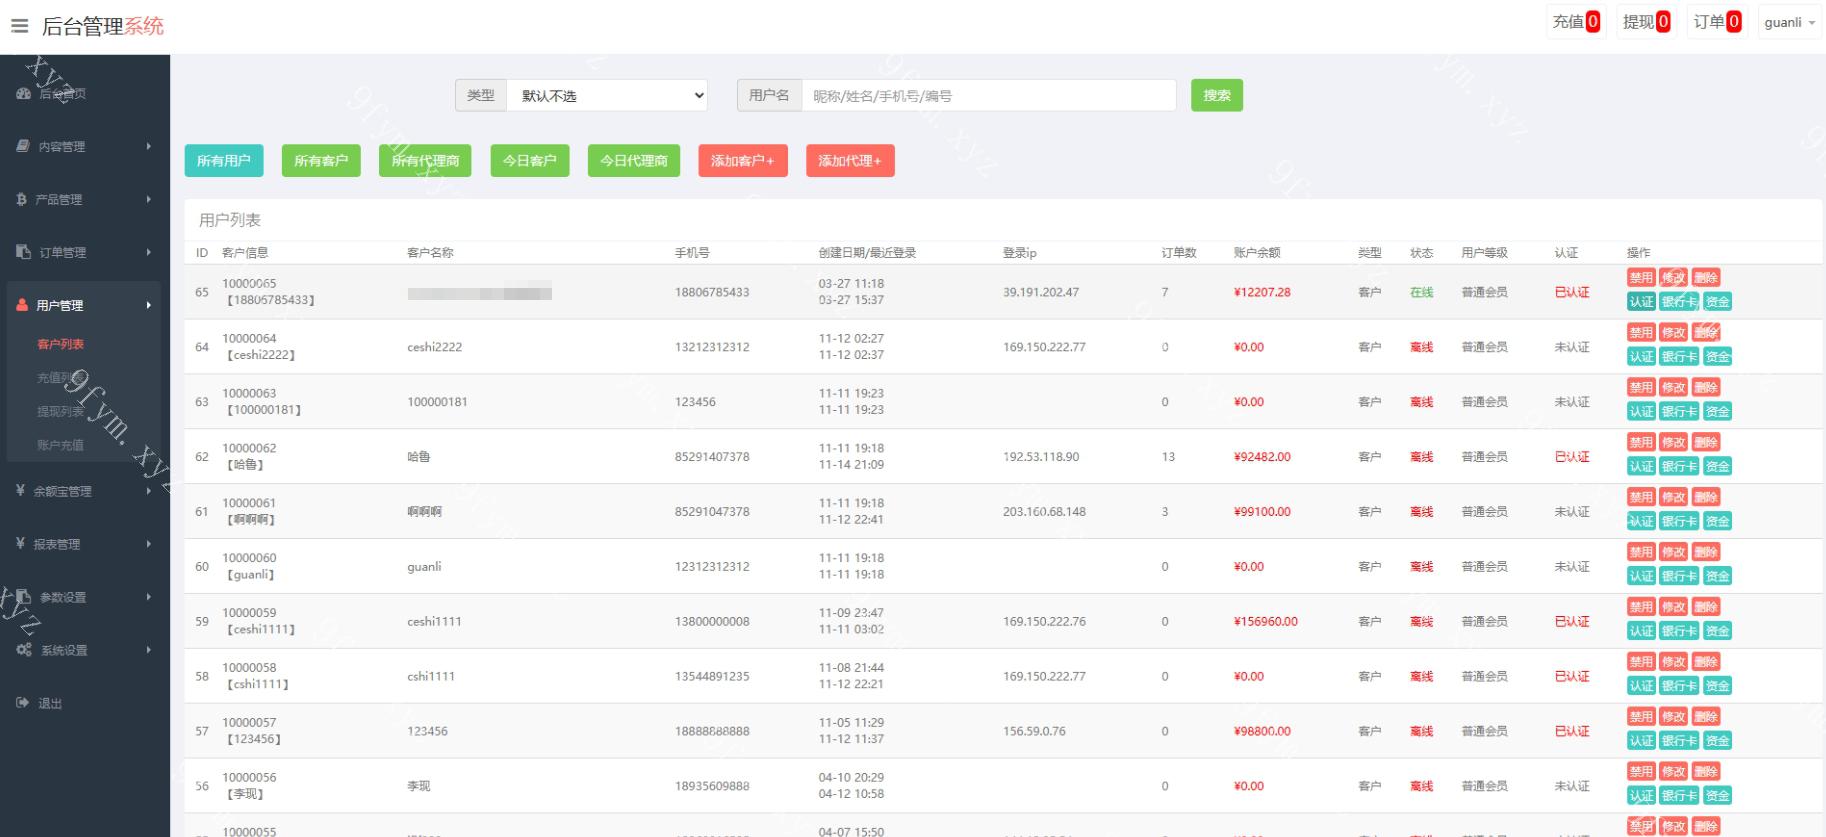Image resolution: width=1826 pixels, height=837 pixels.
Task: Click 银行卡 for user ceshi2222
Action: click(1679, 357)
